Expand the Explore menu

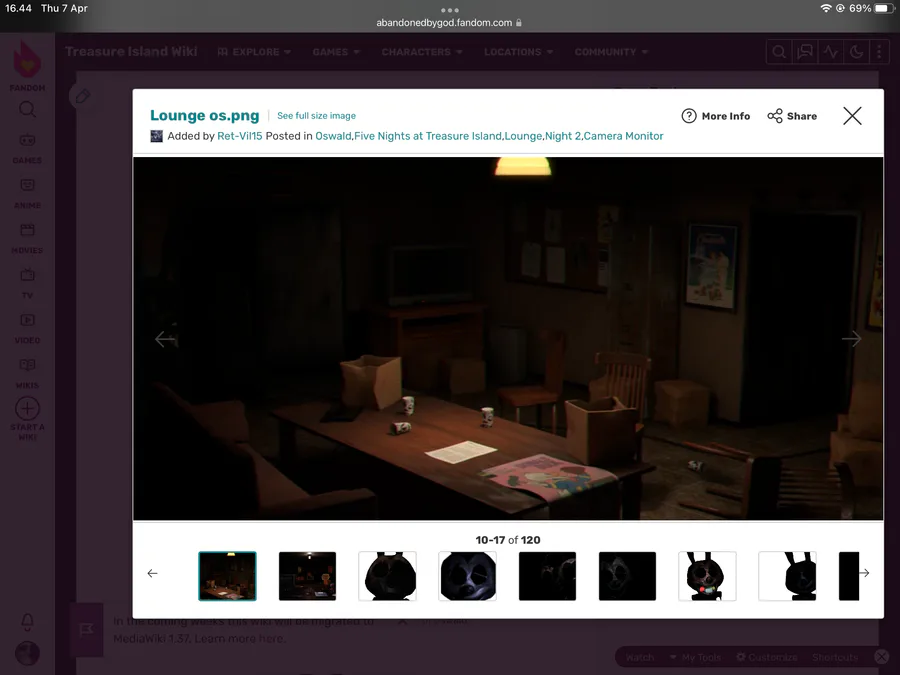pyautogui.click(x=254, y=52)
